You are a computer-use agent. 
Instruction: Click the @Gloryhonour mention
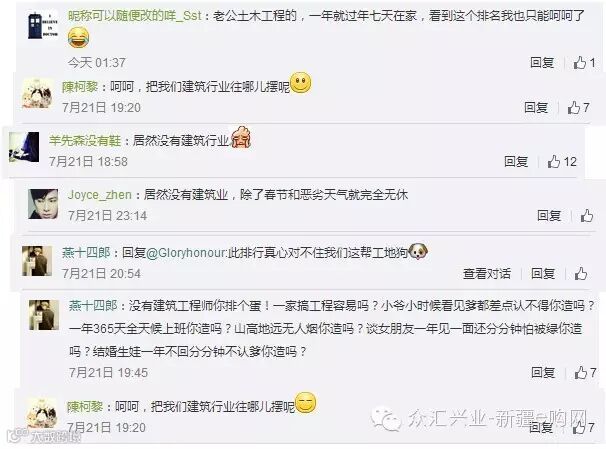[x=187, y=253]
